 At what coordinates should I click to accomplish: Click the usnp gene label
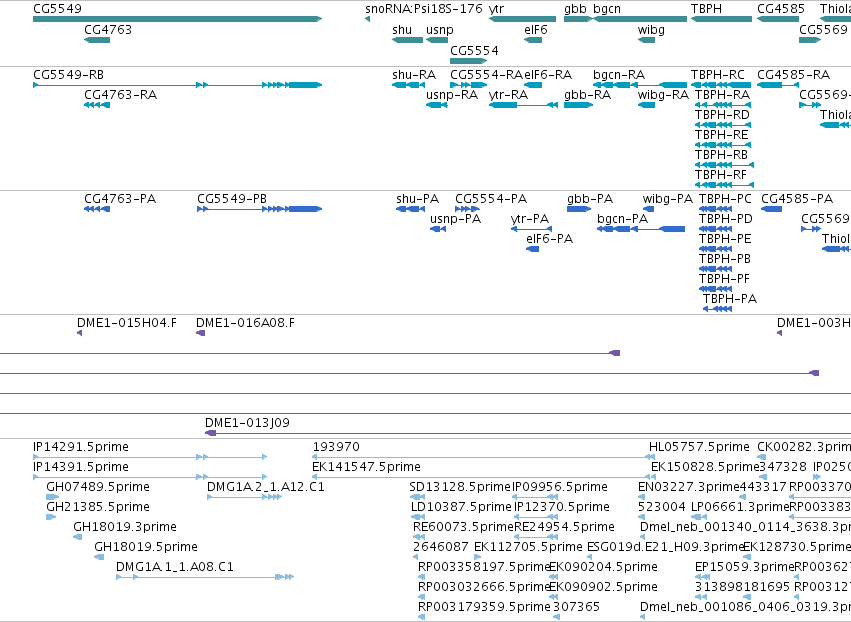pyautogui.click(x=440, y=30)
